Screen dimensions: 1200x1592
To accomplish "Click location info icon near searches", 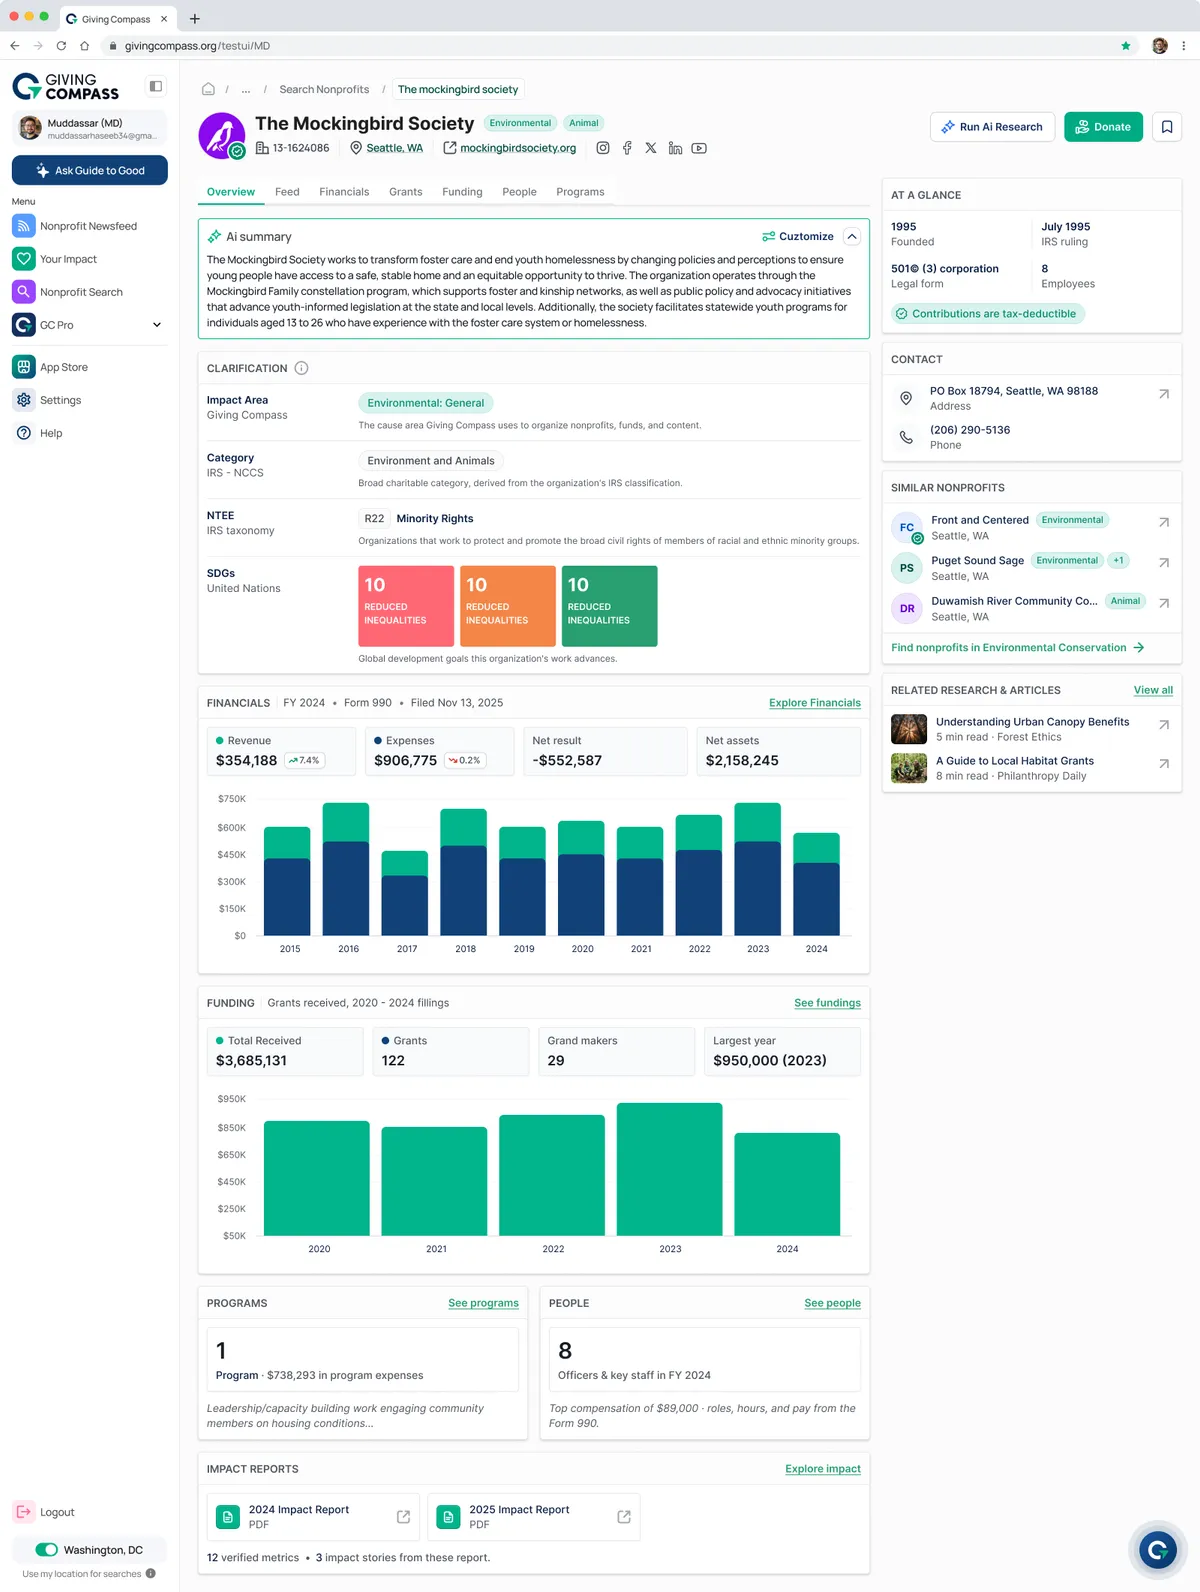I will (x=151, y=1573).
